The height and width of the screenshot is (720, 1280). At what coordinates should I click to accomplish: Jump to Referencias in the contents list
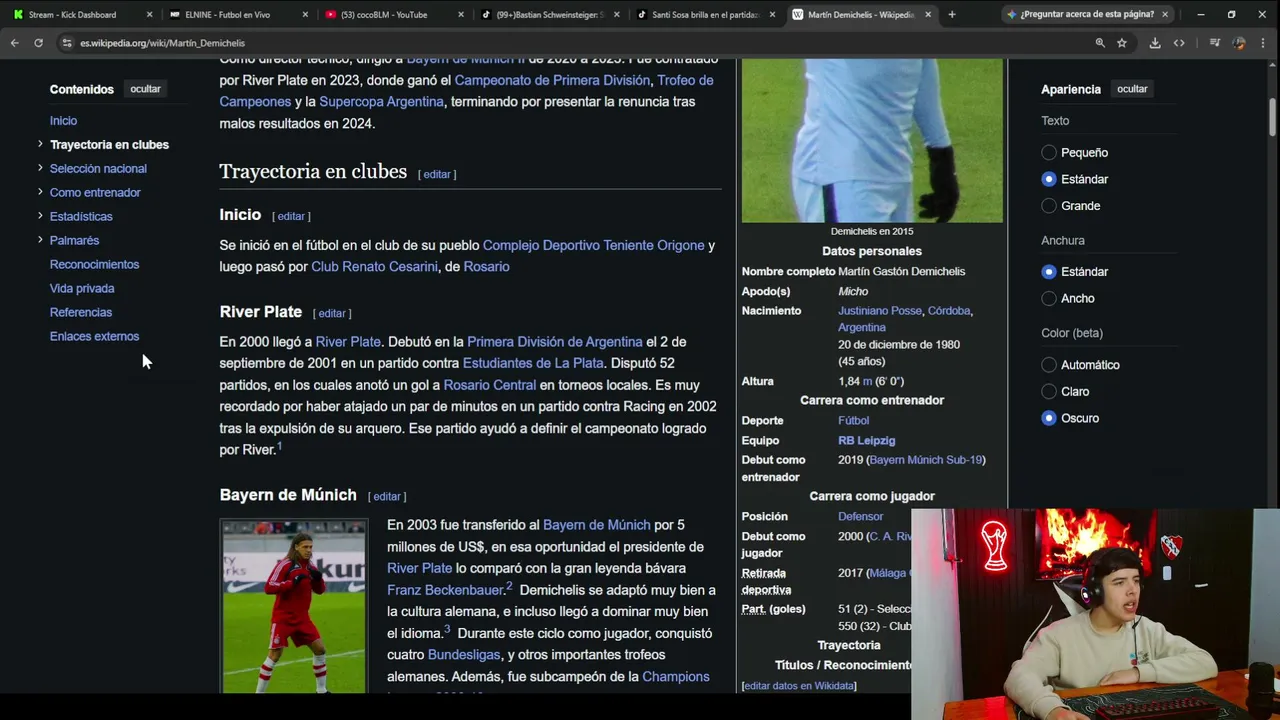81,313
